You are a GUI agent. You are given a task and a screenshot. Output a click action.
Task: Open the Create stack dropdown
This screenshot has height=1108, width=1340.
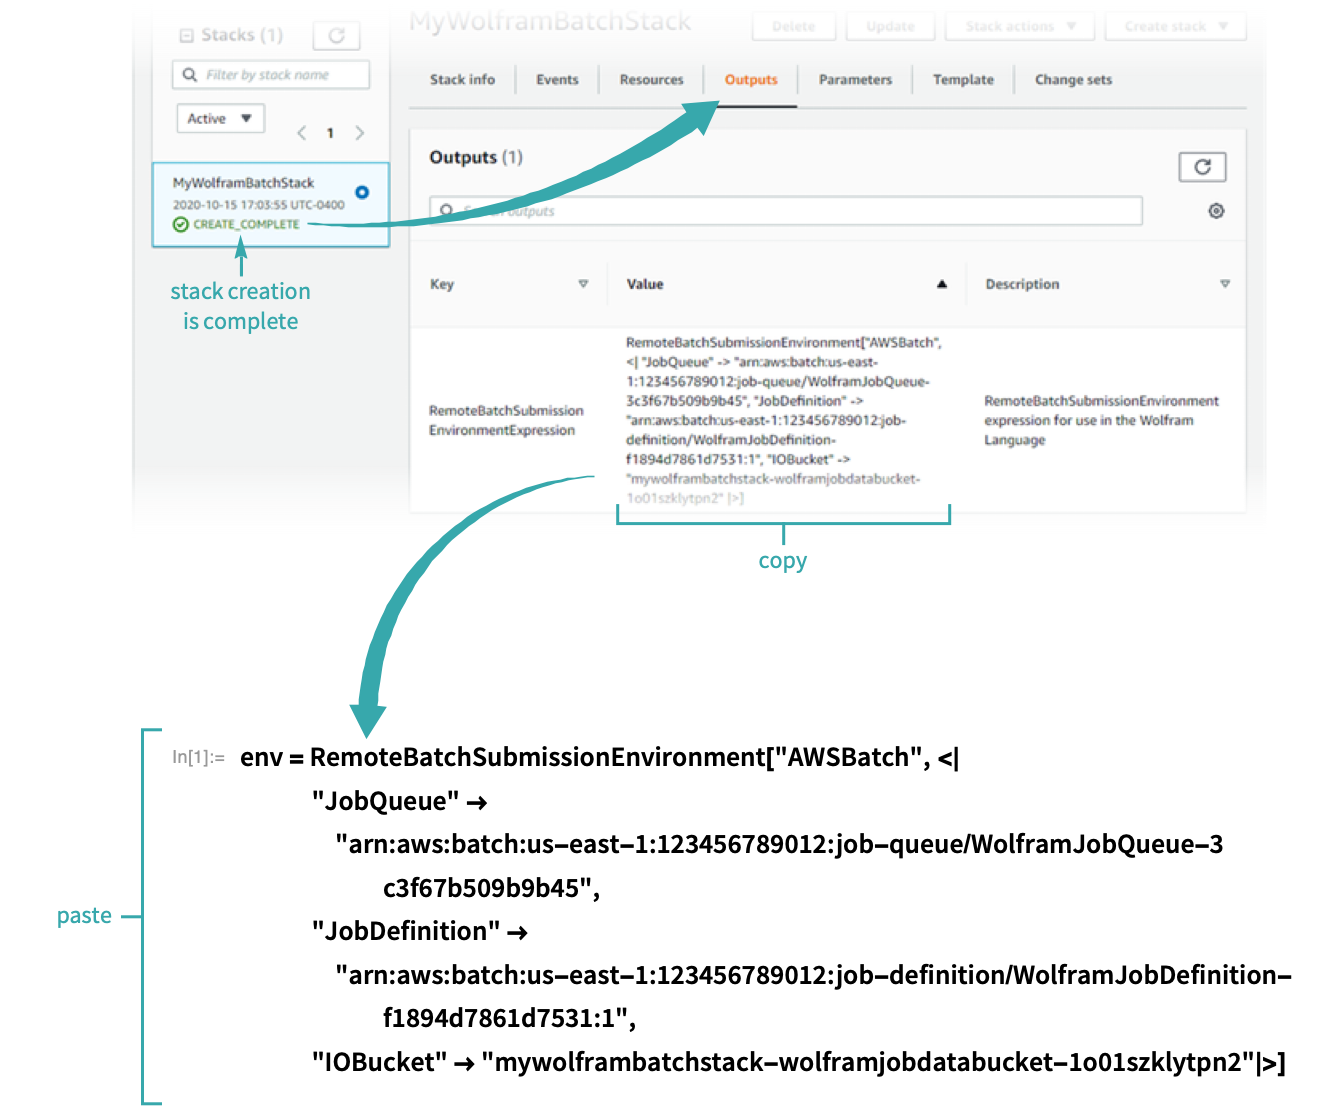click(x=1175, y=26)
